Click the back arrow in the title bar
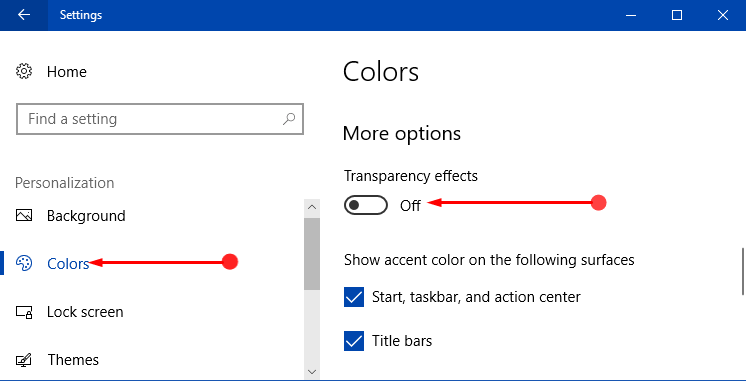The width and height of the screenshot is (746, 381). pyautogui.click(x=23, y=15)
